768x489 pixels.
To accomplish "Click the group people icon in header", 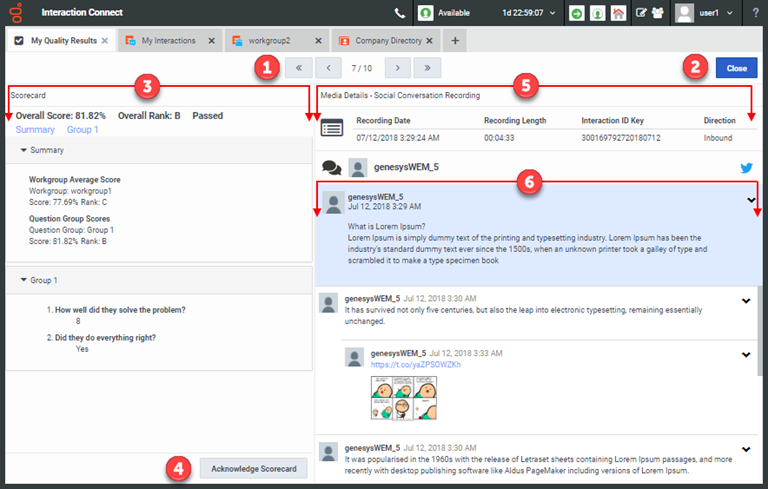I will point(659,14).
